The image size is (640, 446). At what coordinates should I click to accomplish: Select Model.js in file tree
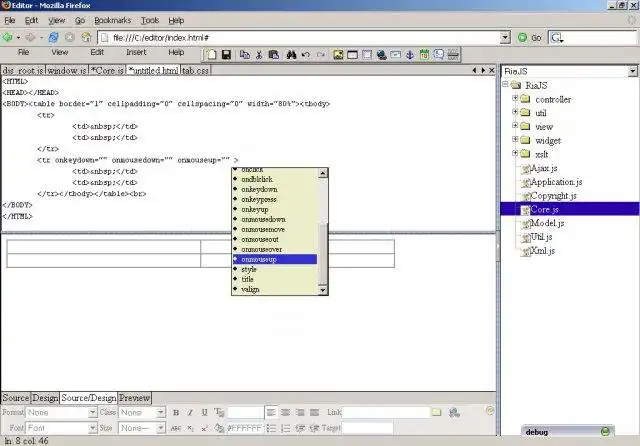pyautogui.click(x=547, y=223)
